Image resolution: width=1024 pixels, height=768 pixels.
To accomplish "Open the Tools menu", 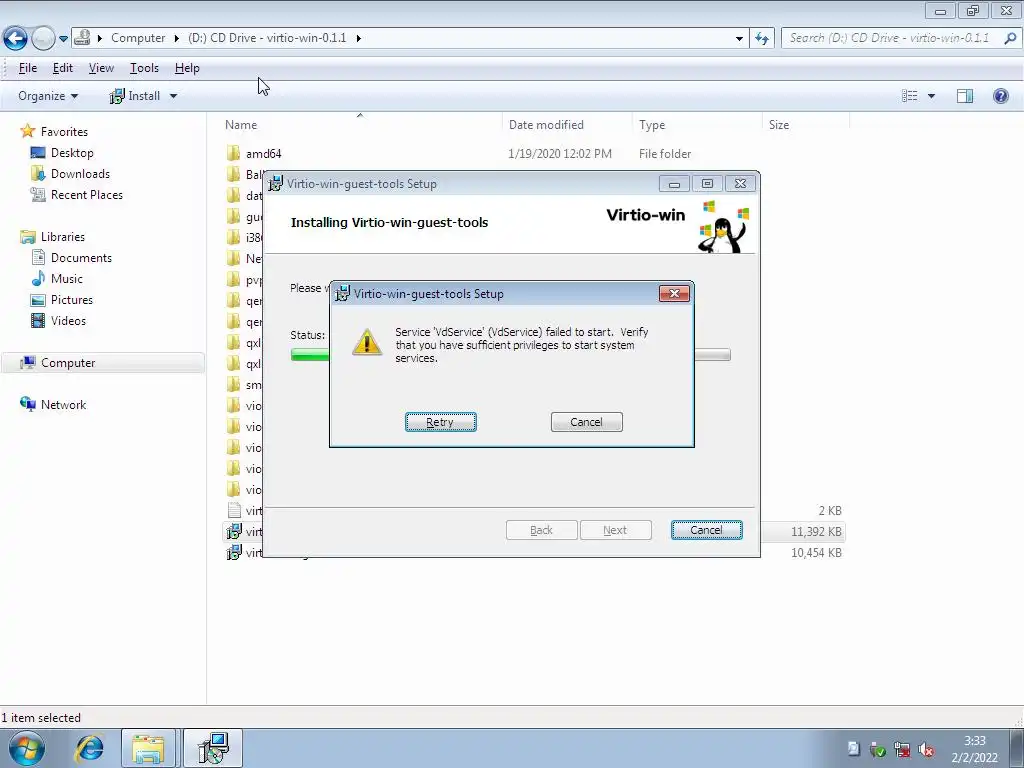I will [144, 68].
